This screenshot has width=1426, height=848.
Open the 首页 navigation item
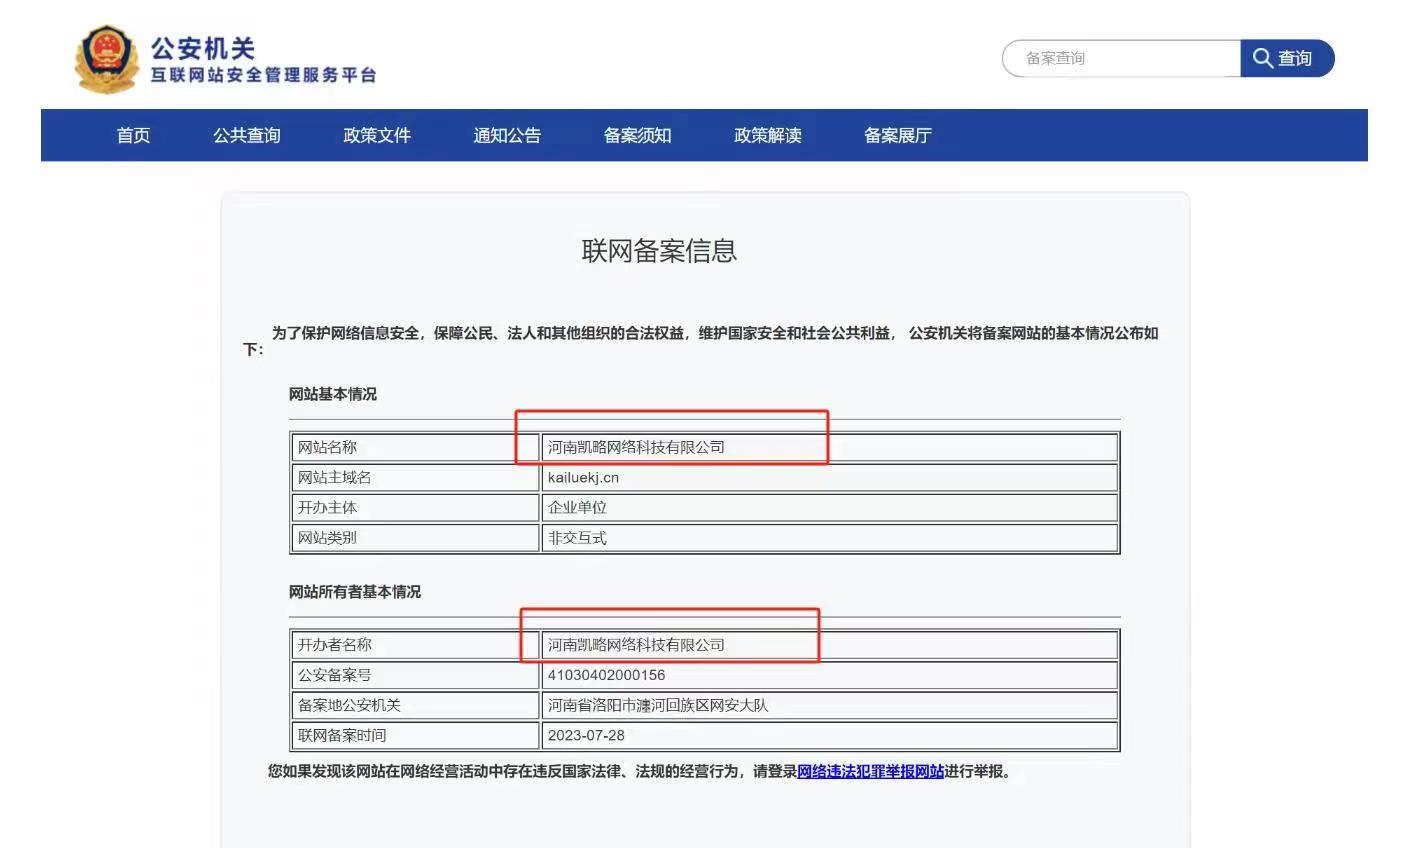tap(133, 135)
